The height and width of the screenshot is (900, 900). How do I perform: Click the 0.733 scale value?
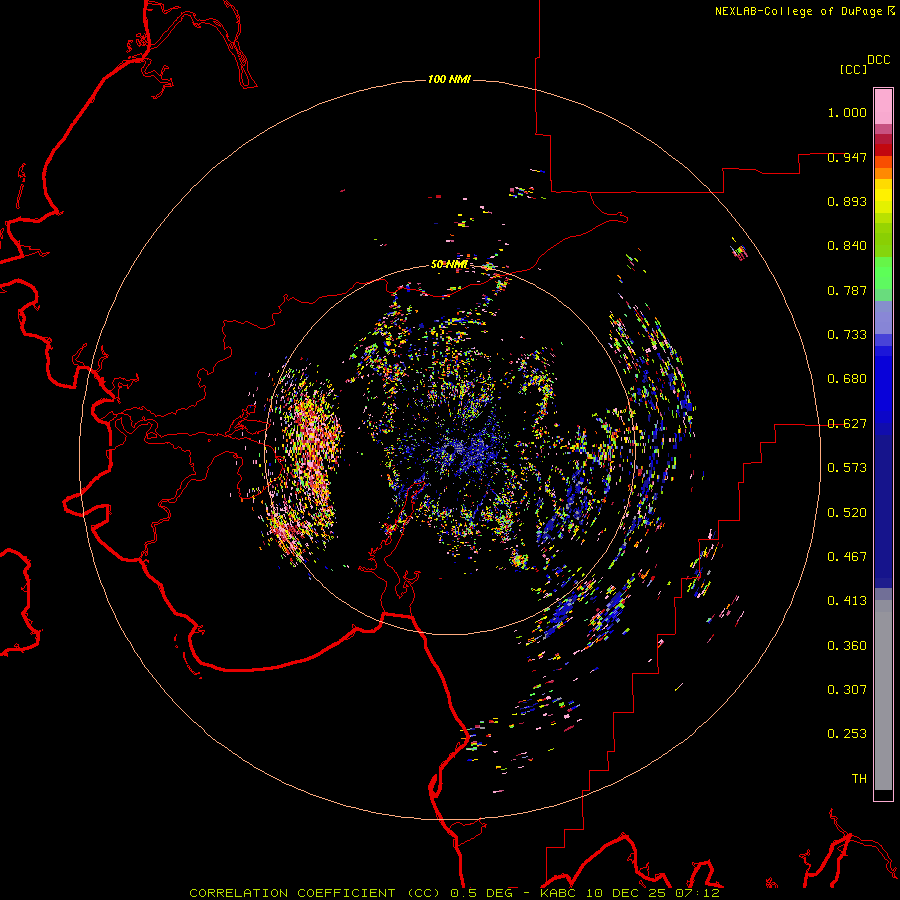pyautogui.click(x=847, y=335)
